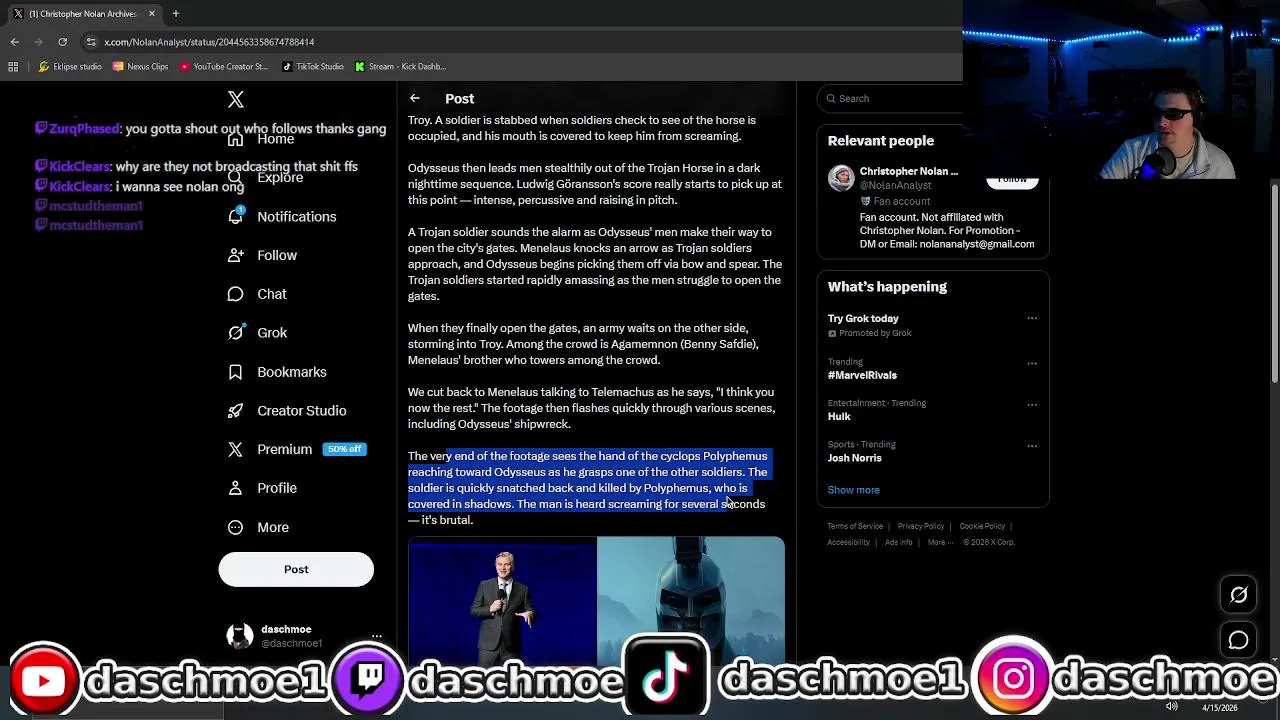The image size is (1280, 720).
Task: Open Terms of Service link
Action: point(855,526)
